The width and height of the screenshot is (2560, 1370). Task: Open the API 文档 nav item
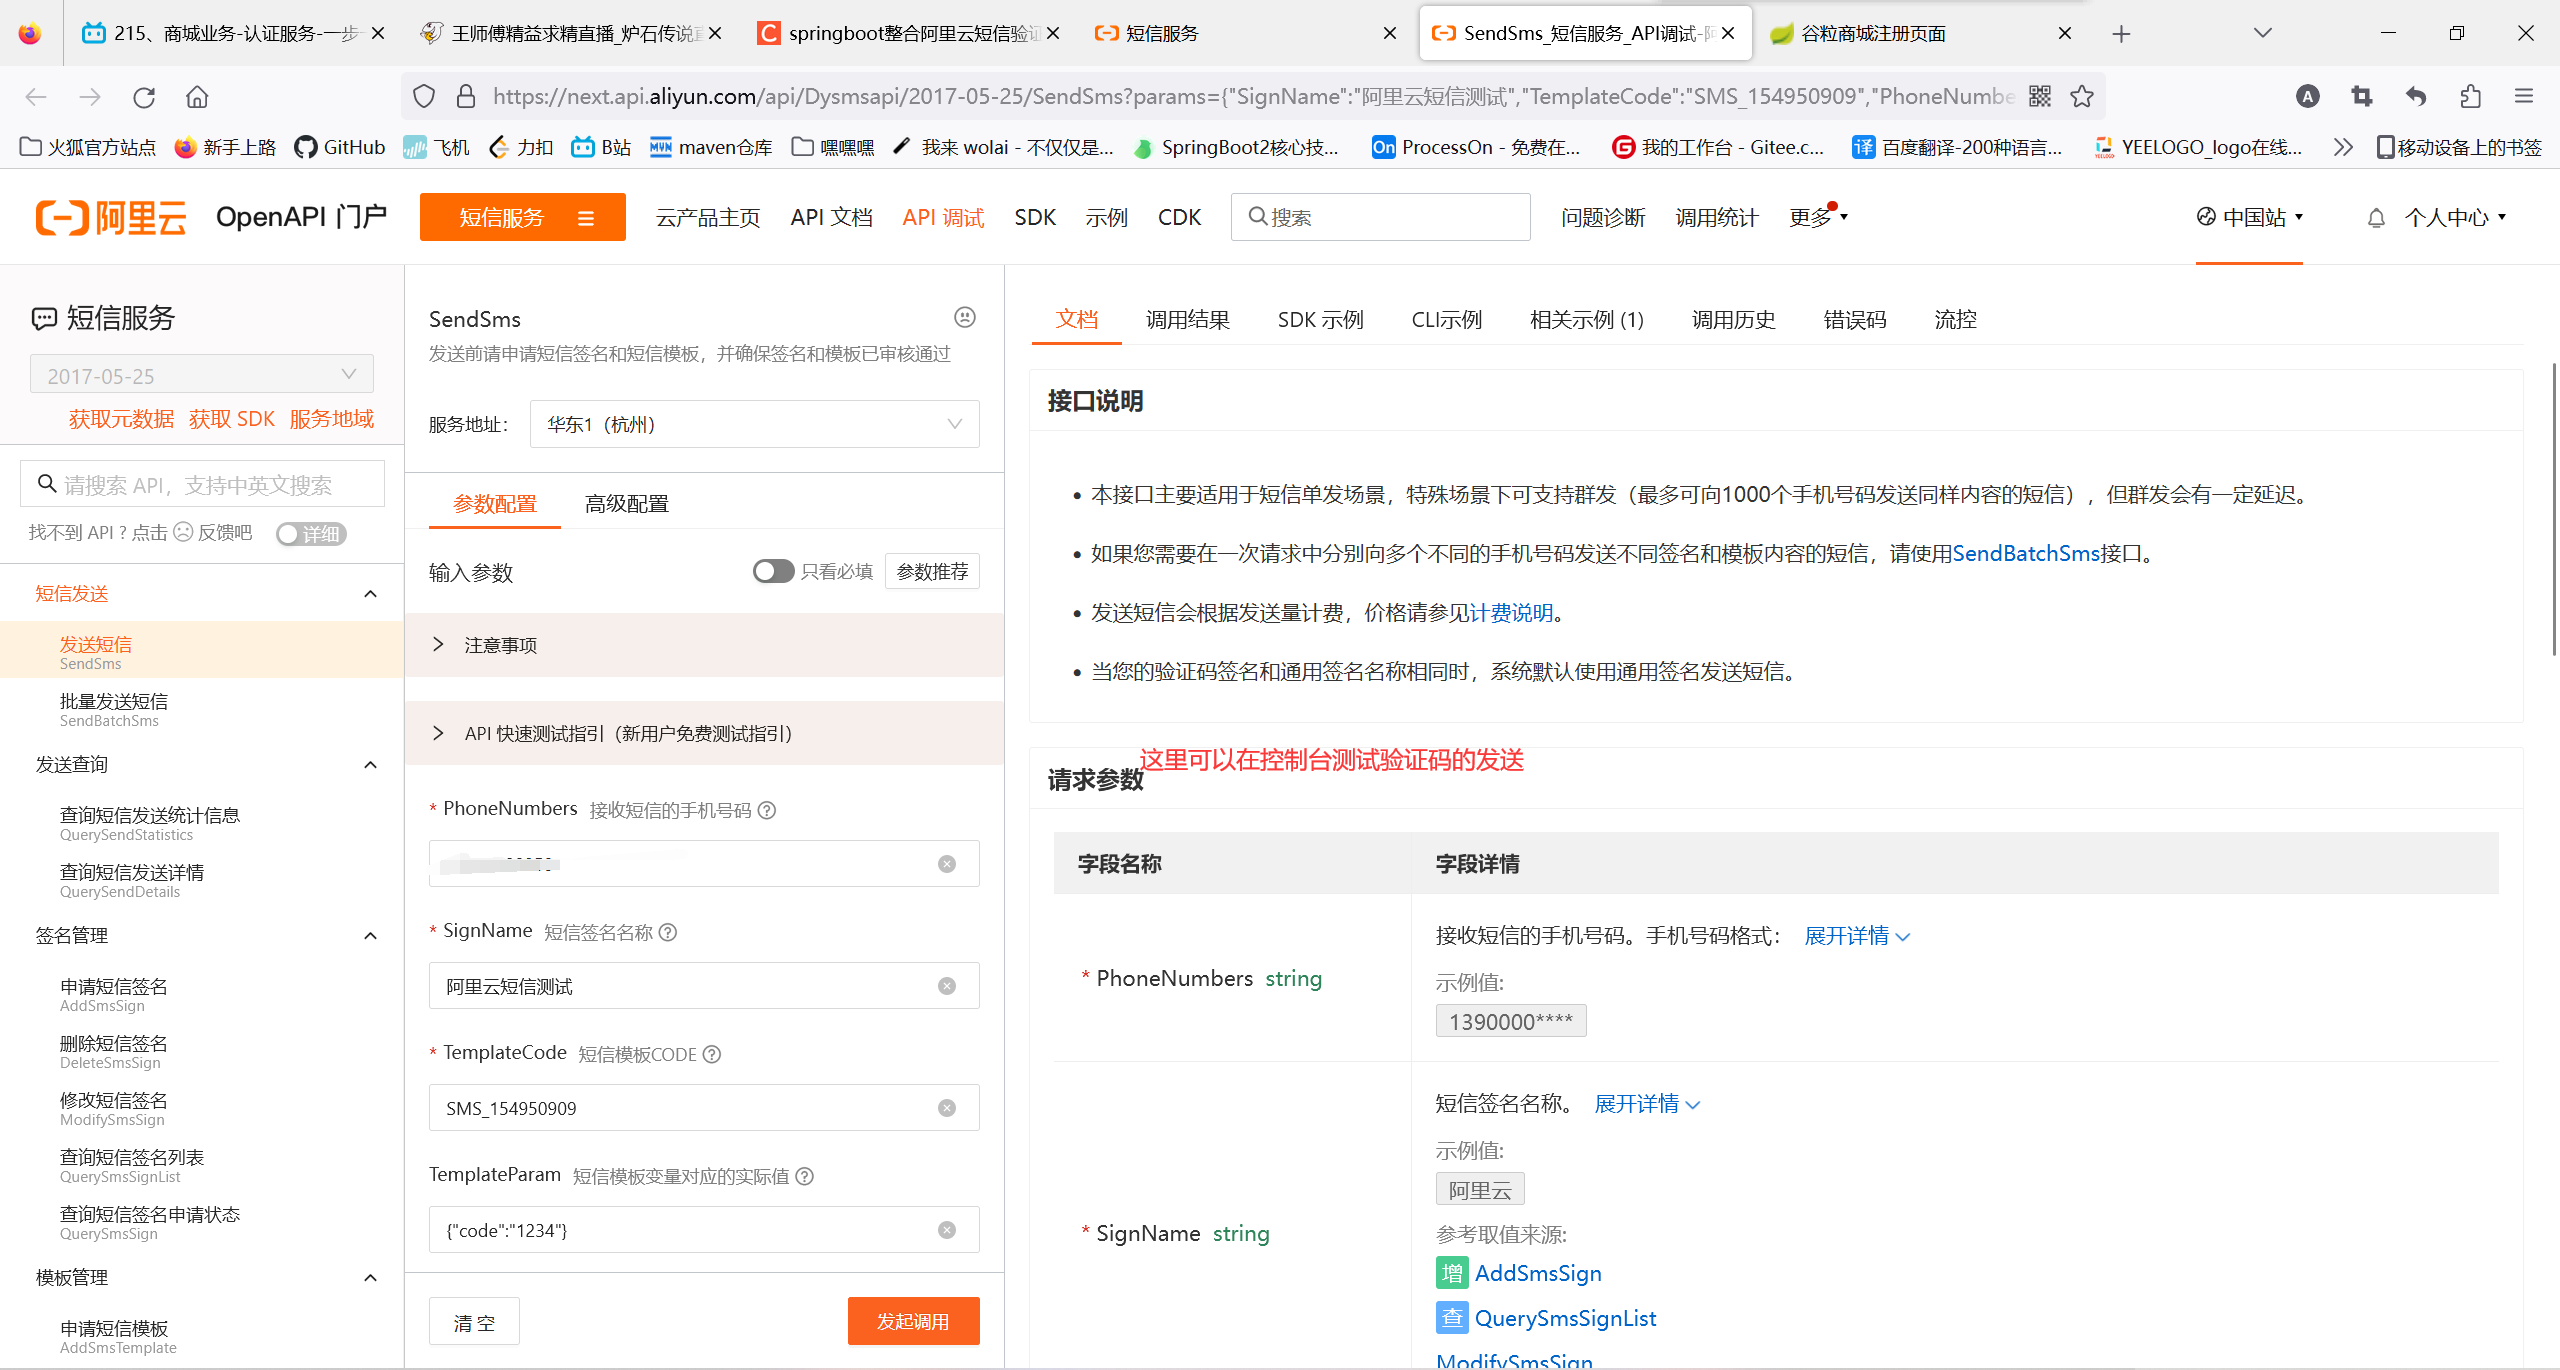point(831,217)
